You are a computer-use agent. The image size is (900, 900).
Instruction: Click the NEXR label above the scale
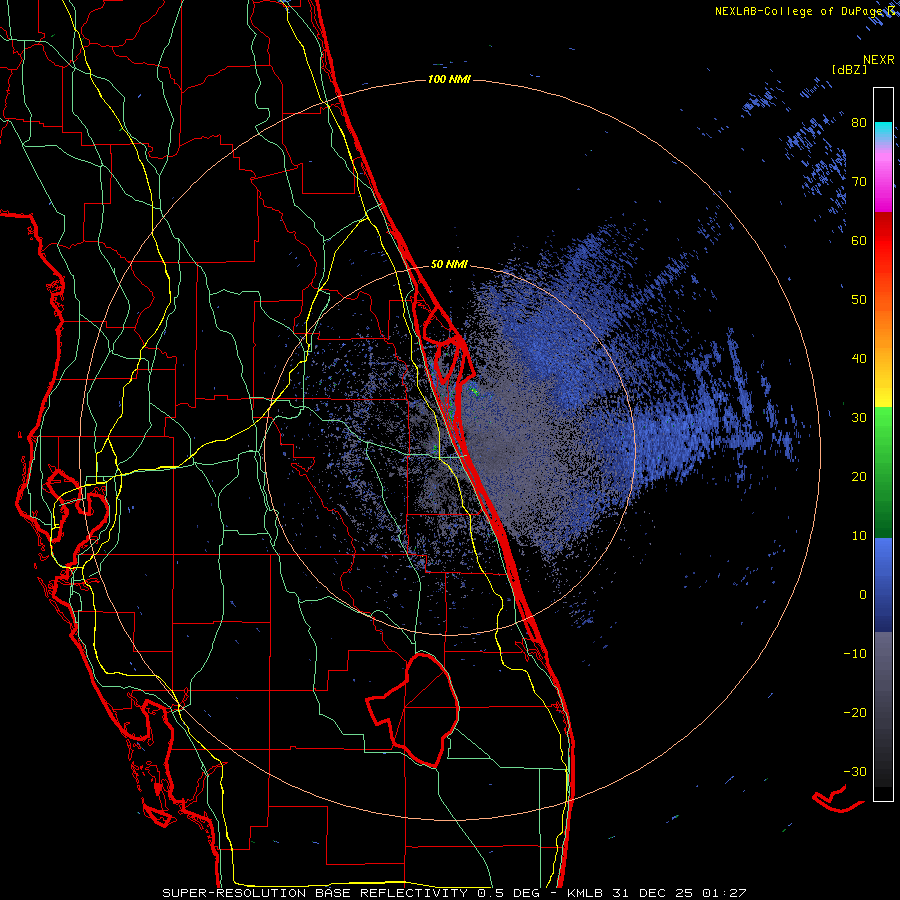[879, 60]
